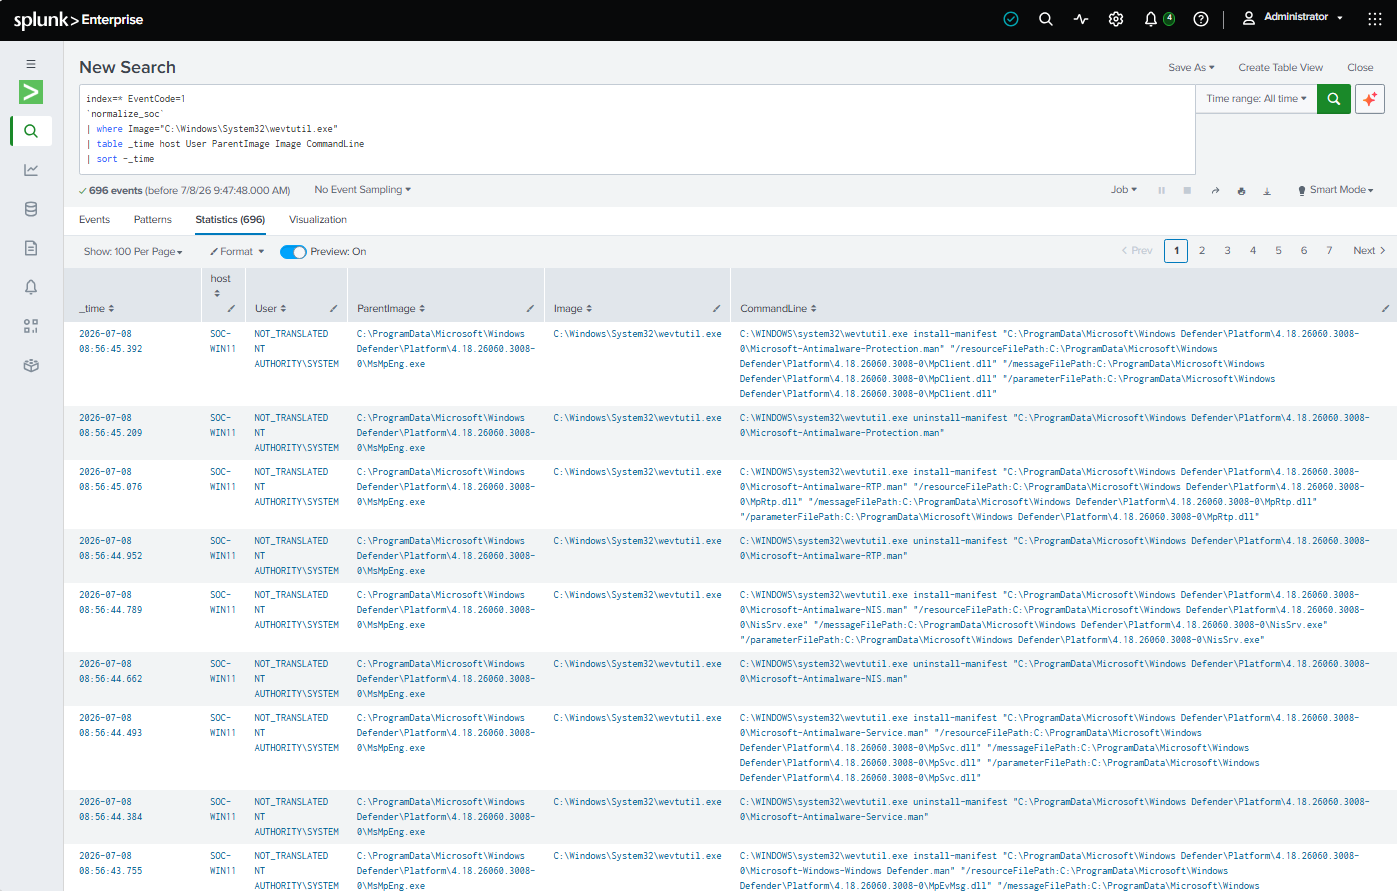Open the Datasets database icon in sidebar
The image size is (1397, 891).
point(31,209)
